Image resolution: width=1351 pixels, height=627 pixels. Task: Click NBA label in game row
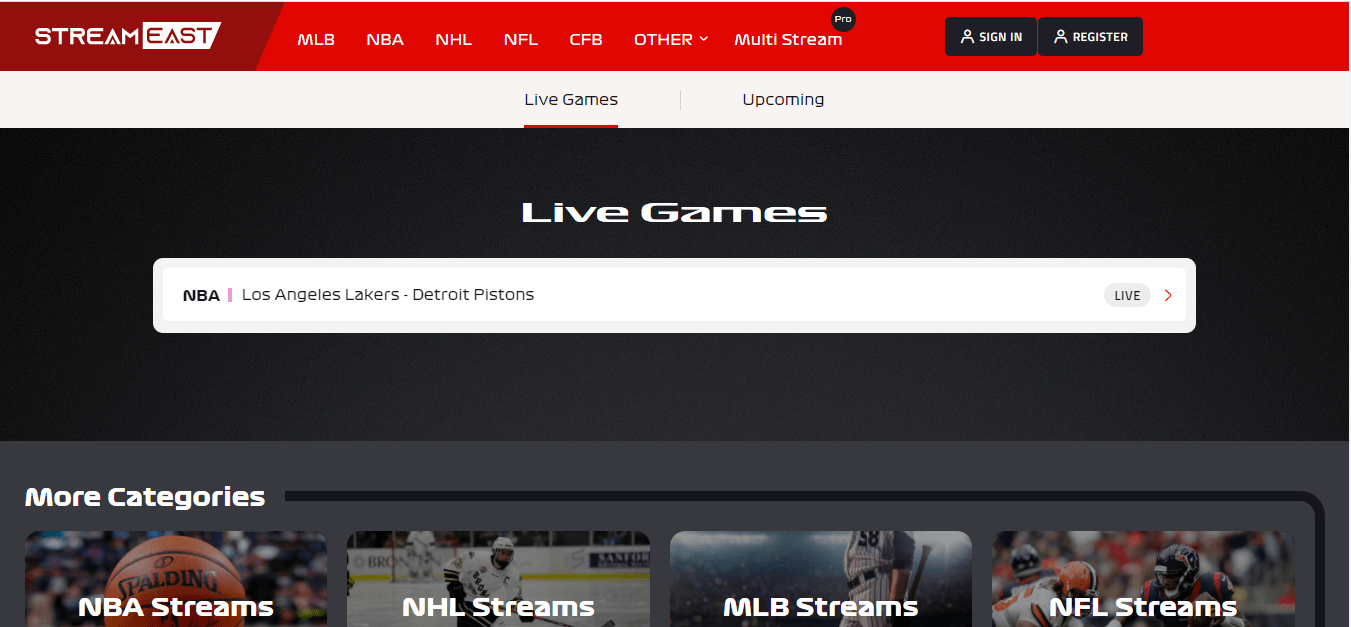tap(201, 295)
